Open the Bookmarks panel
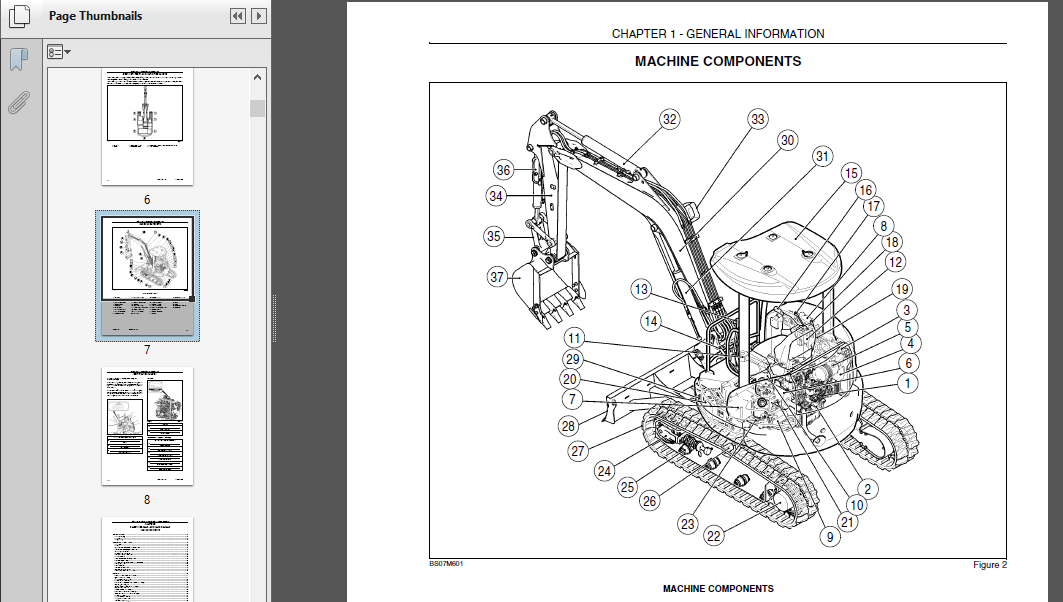Image resolution: width=1063 pixels, height=602 pixels. 19,60
